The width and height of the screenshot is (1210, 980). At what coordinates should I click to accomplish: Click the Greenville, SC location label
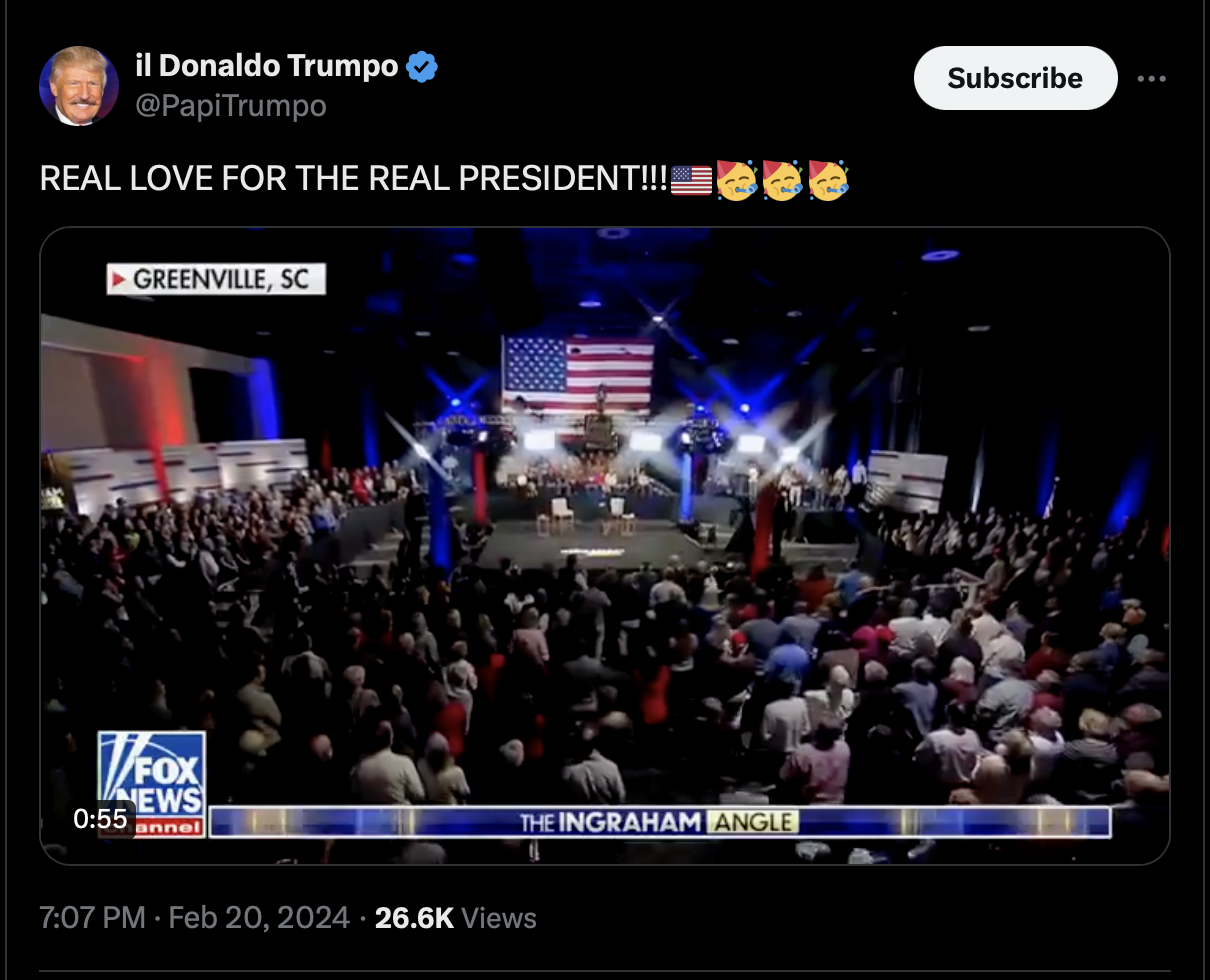pos(216,278)
